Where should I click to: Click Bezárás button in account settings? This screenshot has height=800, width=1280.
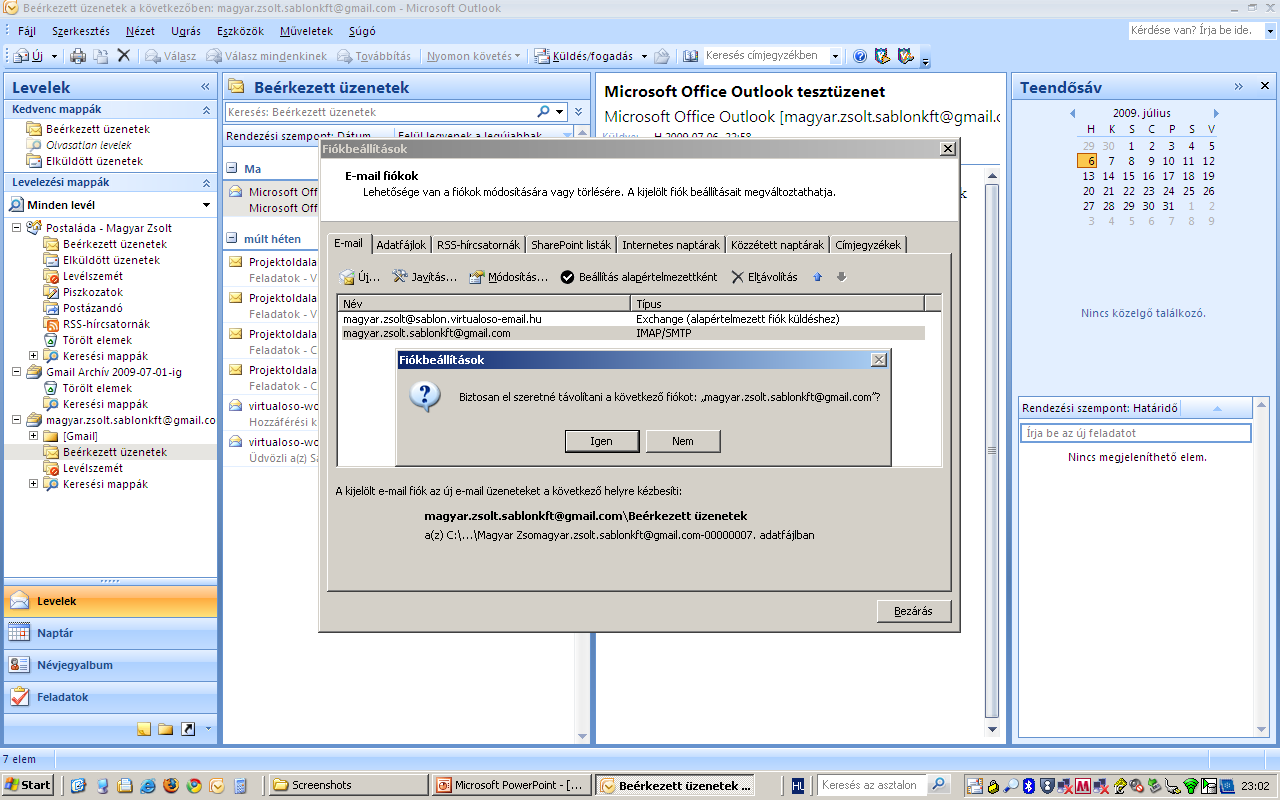click(x=914, y=611)
